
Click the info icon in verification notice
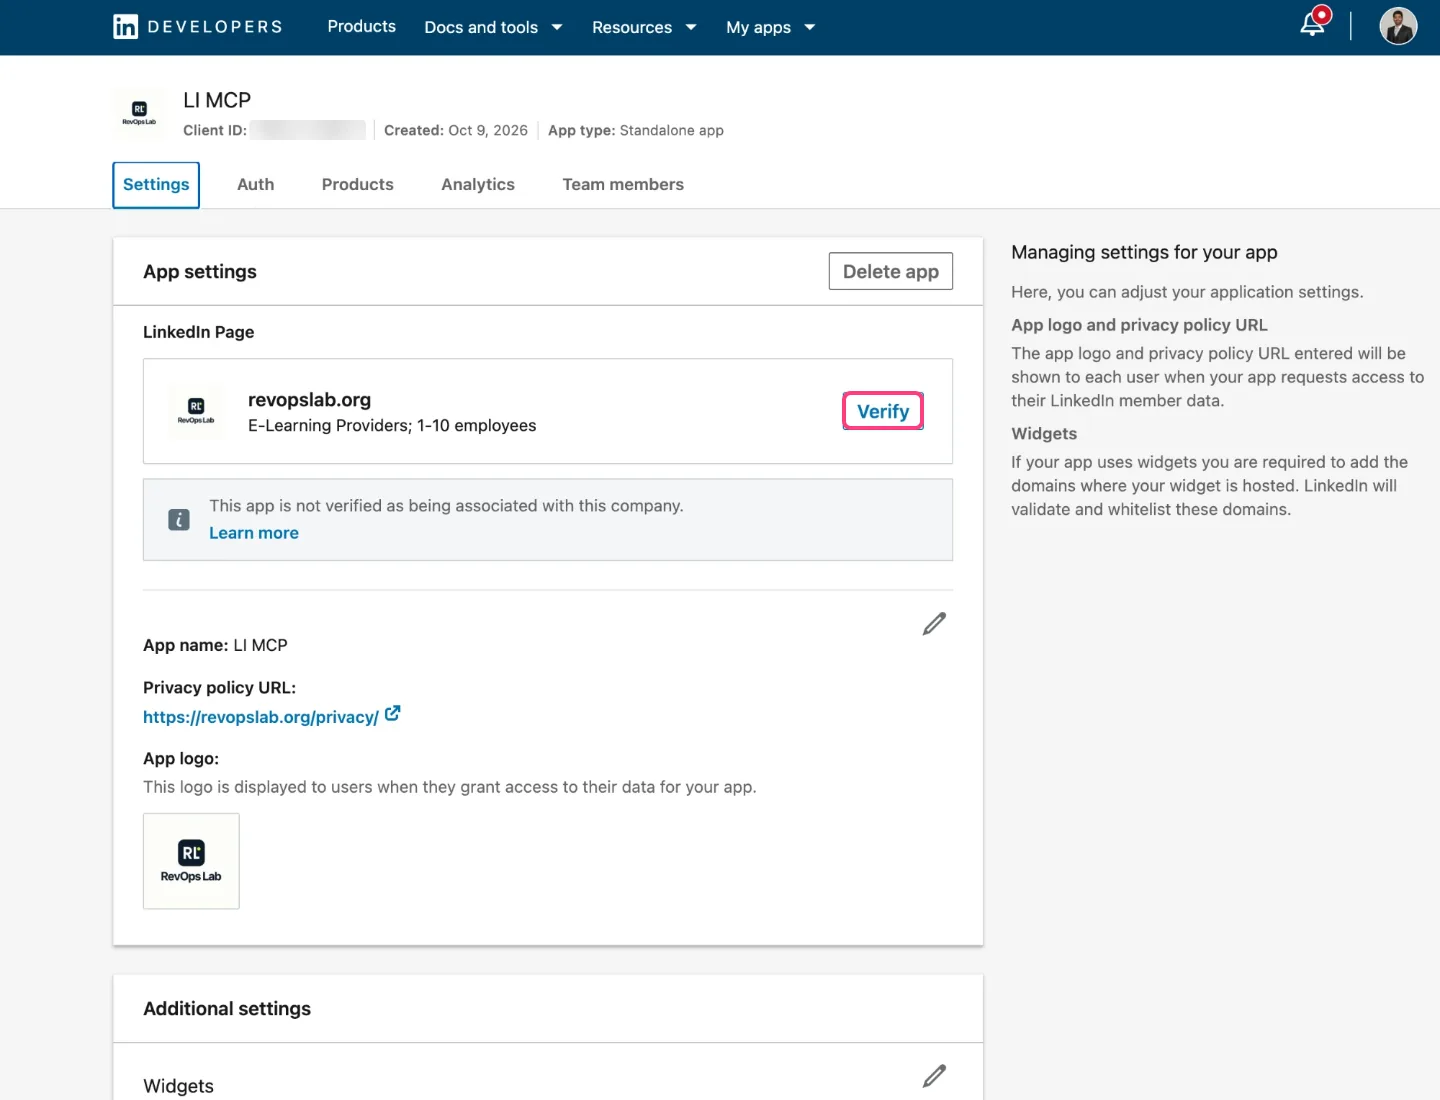tap(179, 520)
